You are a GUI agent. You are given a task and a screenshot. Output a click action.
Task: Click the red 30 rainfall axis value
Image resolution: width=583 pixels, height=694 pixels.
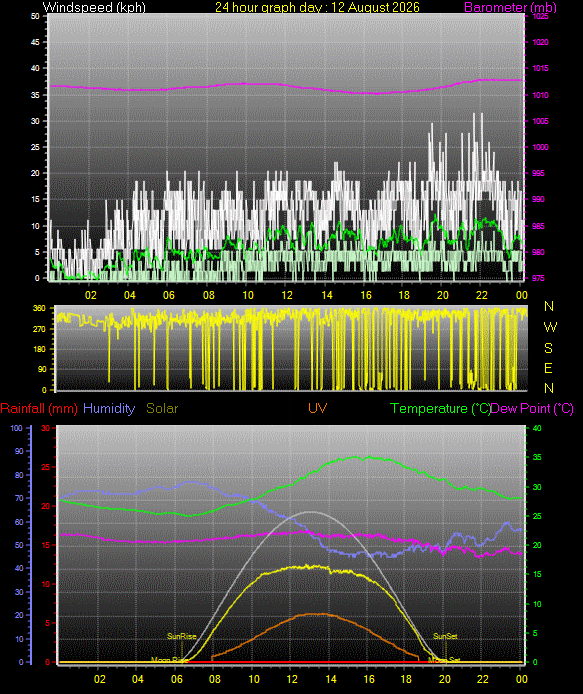pos(45,428)
